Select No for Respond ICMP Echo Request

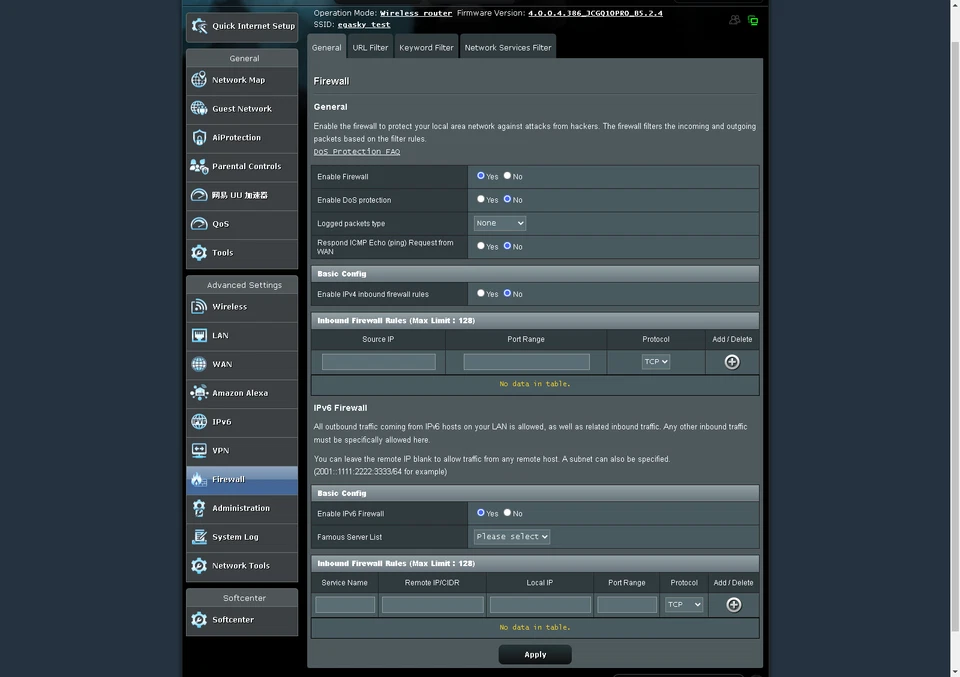[508, 246]
